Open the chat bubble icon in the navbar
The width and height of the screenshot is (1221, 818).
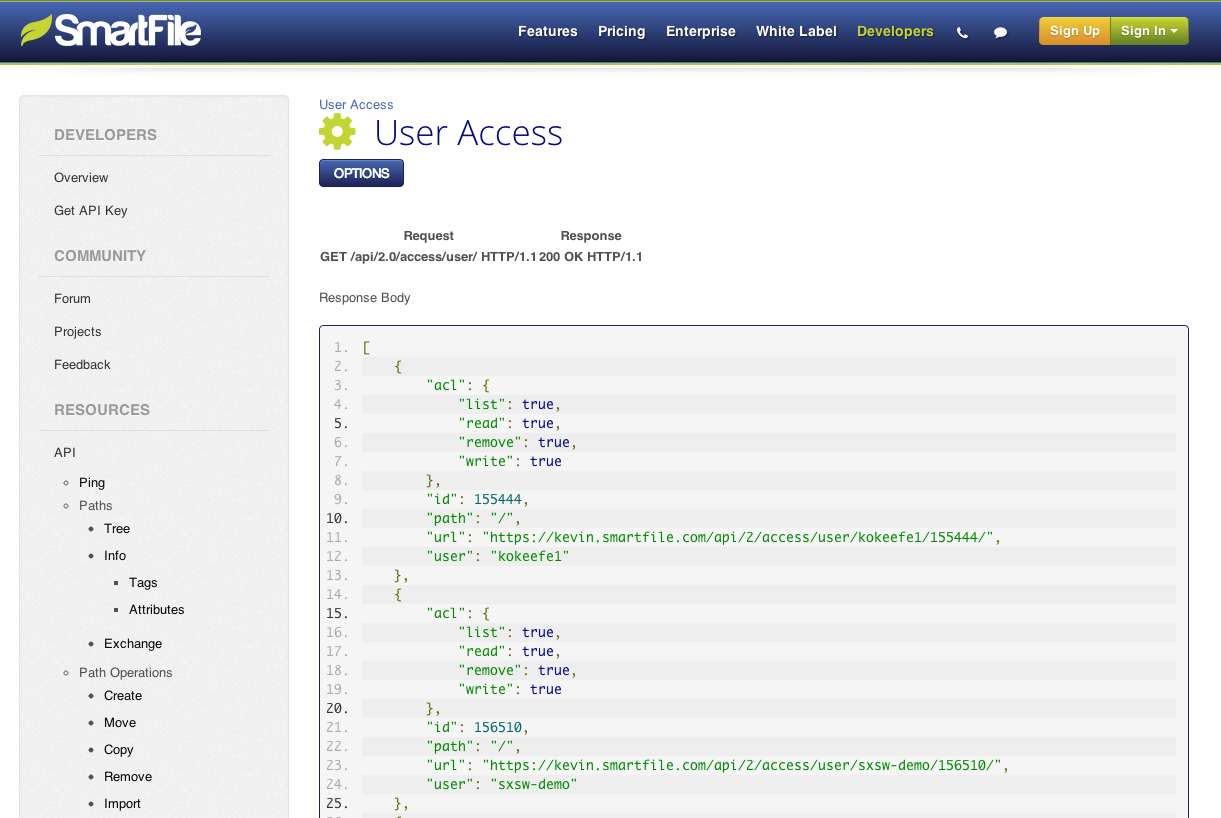1000,32
